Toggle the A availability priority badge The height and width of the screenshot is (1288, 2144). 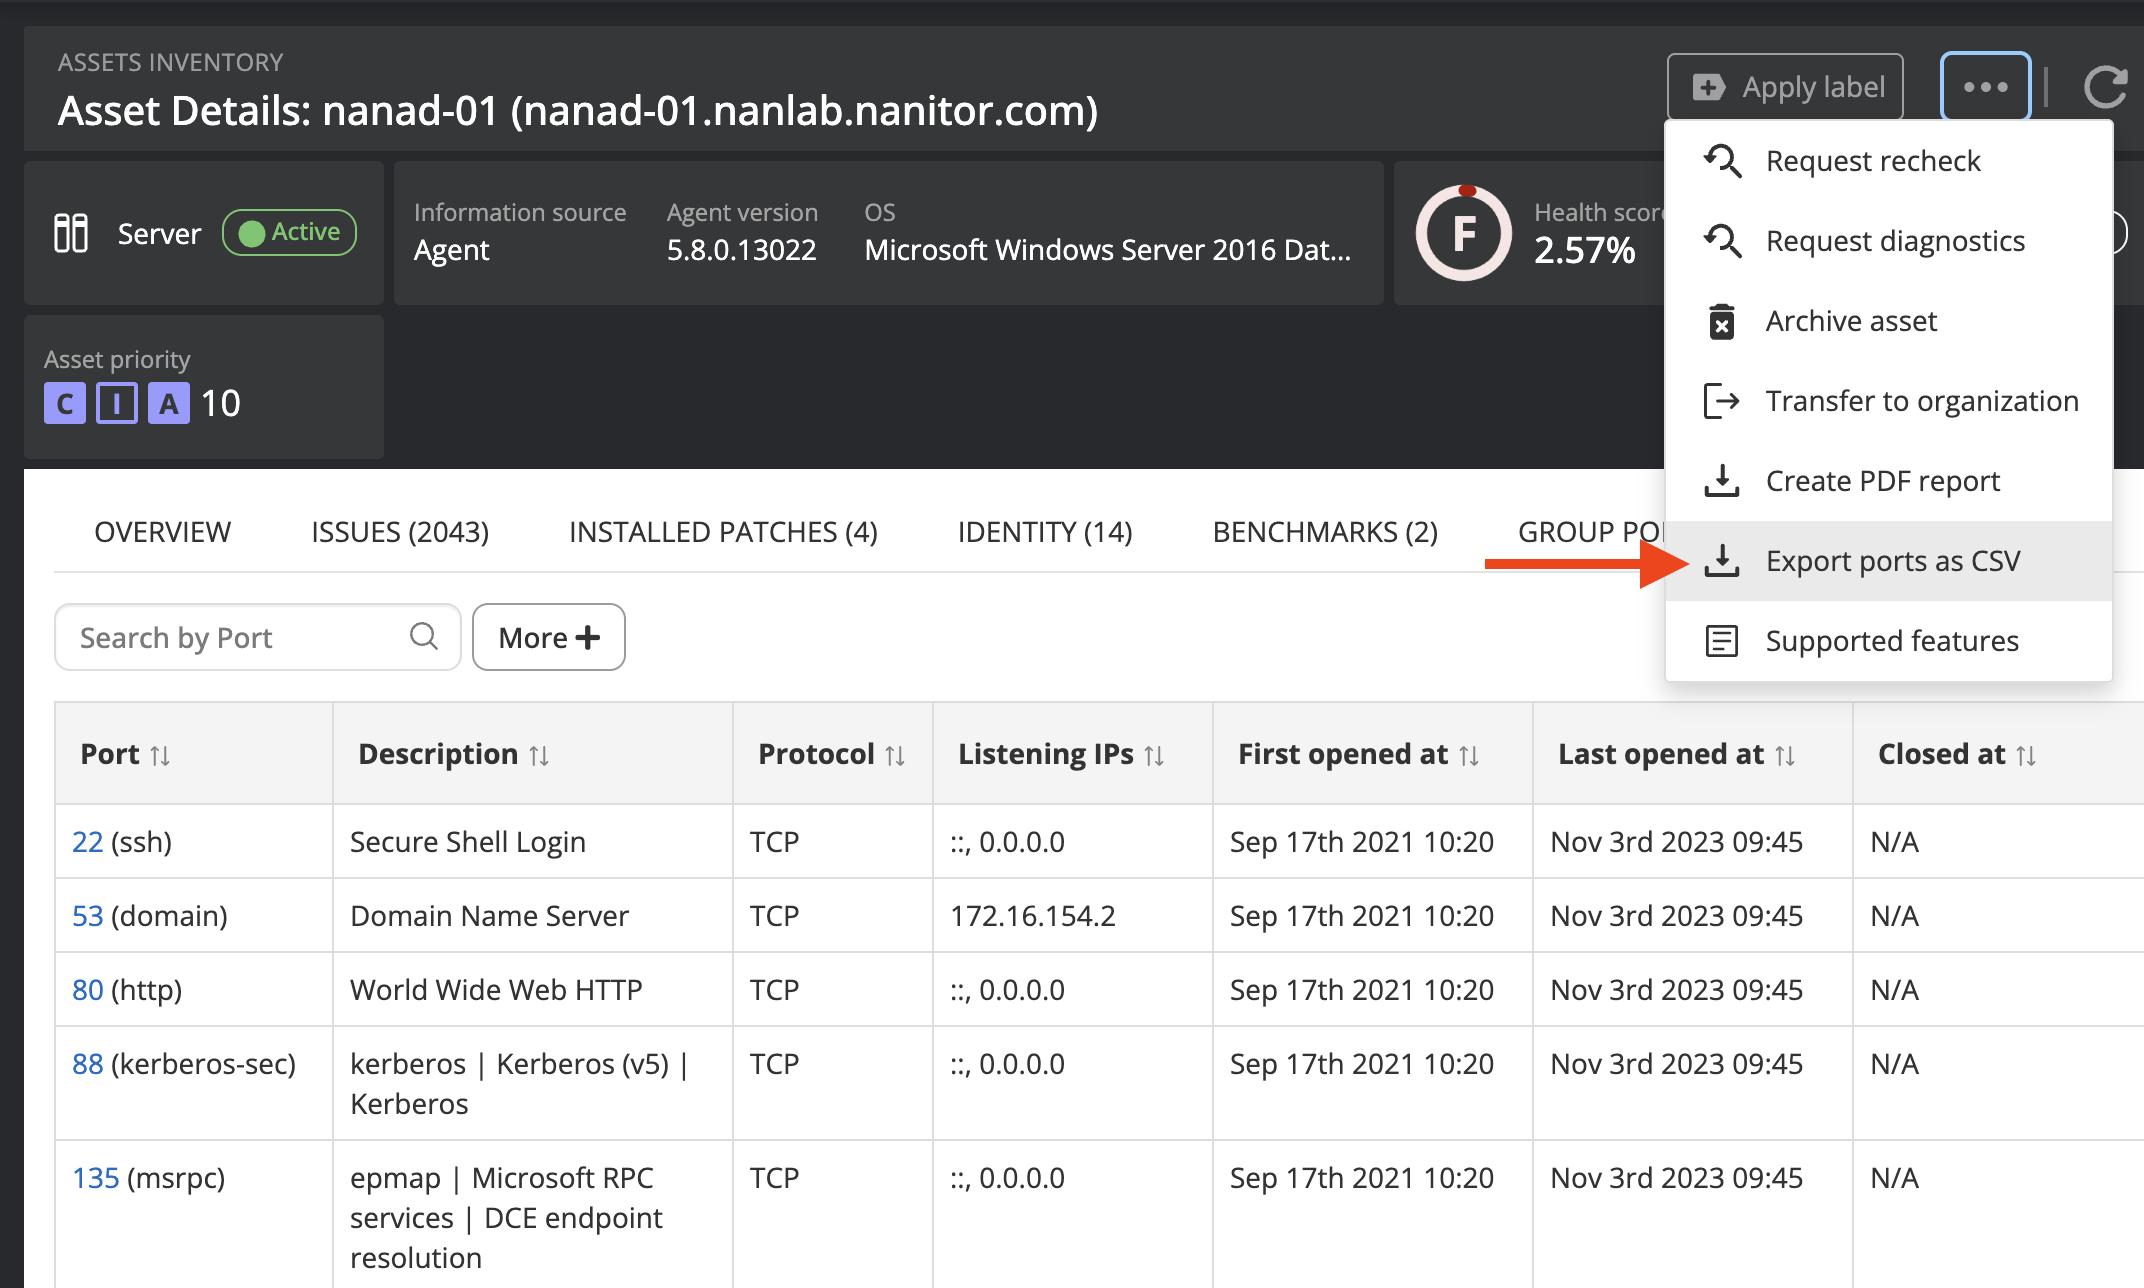coord(169,404)
